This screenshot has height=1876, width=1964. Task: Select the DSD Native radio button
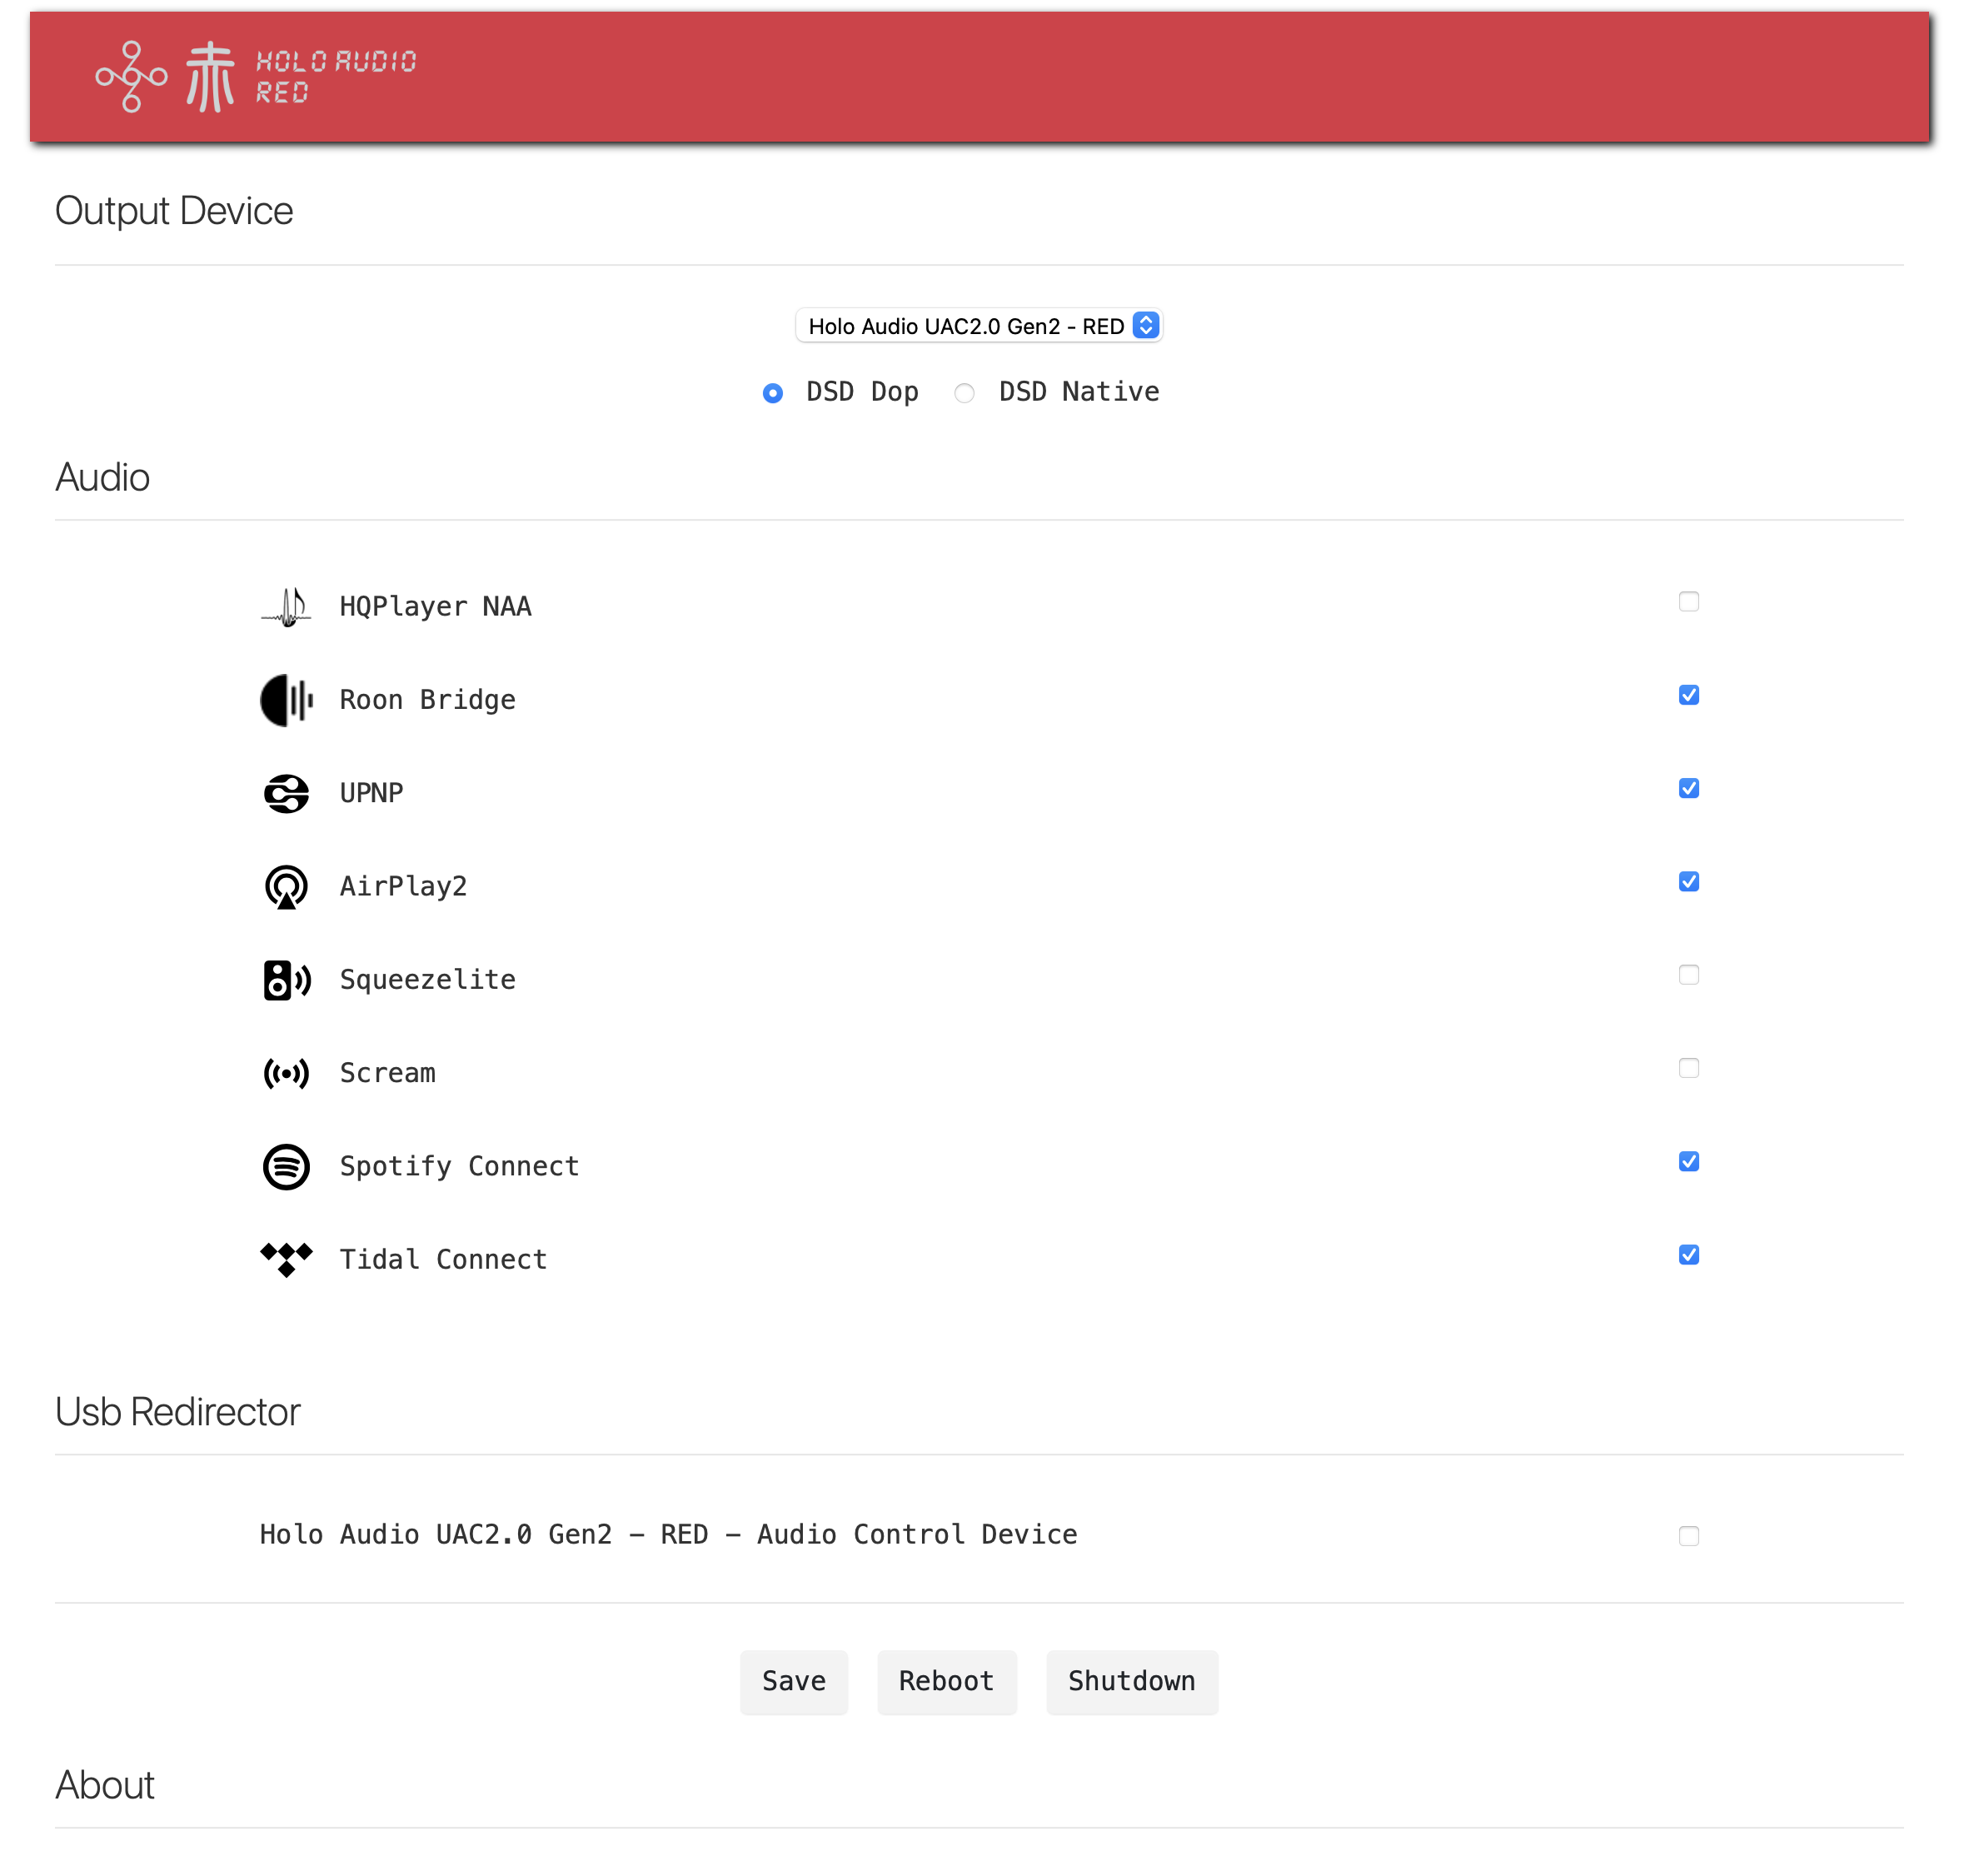[964, 393]
